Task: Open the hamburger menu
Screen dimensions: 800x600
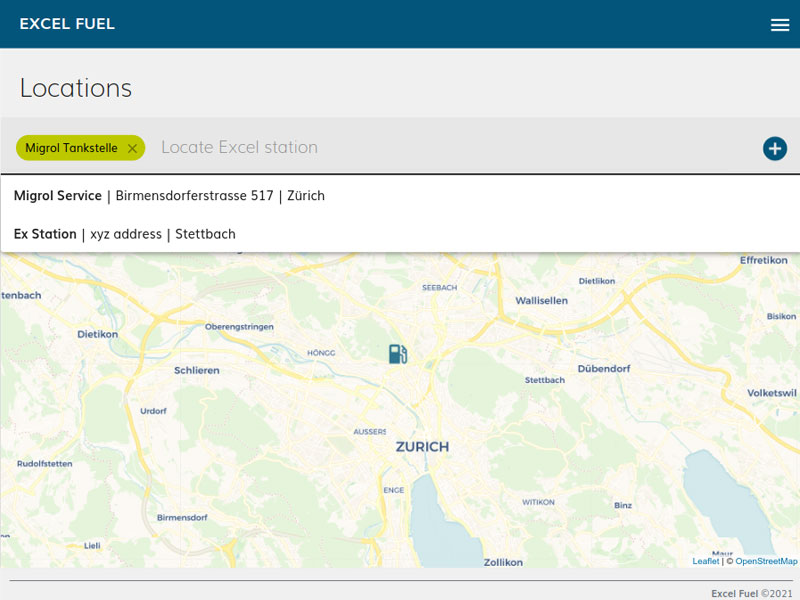Action: 780,25
